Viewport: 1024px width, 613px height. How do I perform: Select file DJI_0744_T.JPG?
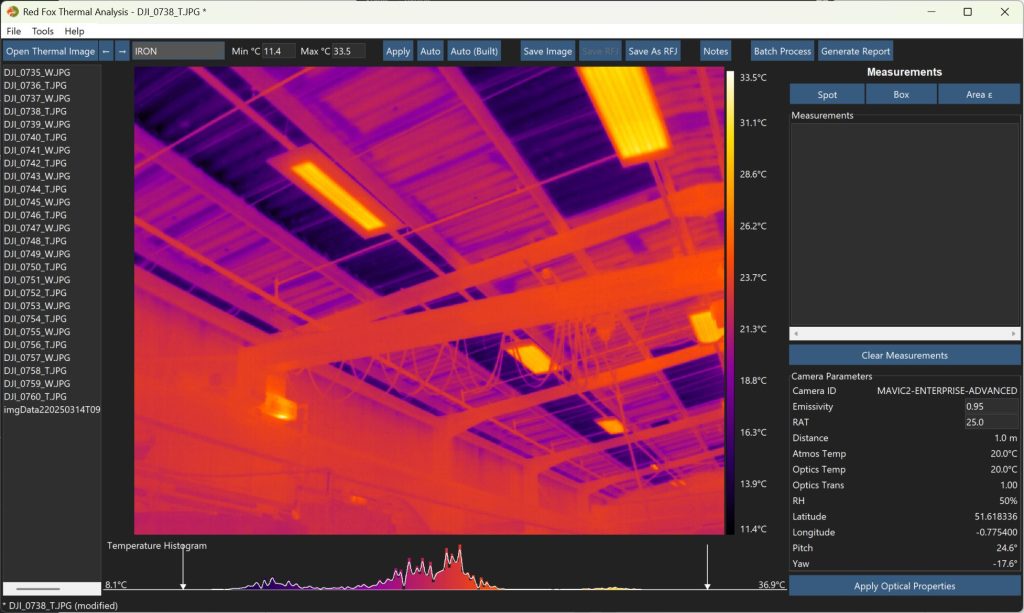pyautogui.click(x=35, y=189)
